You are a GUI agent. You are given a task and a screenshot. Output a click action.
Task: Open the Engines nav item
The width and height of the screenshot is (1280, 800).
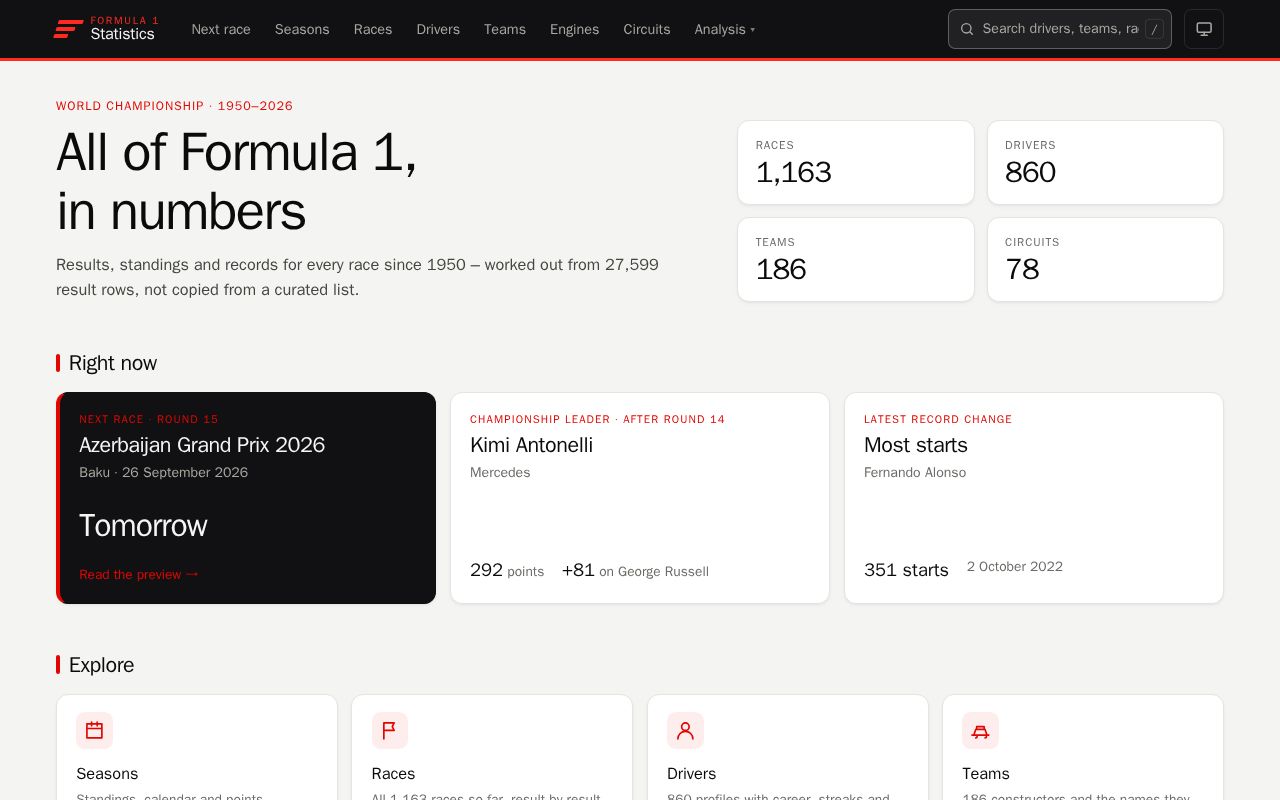point(575,29)
